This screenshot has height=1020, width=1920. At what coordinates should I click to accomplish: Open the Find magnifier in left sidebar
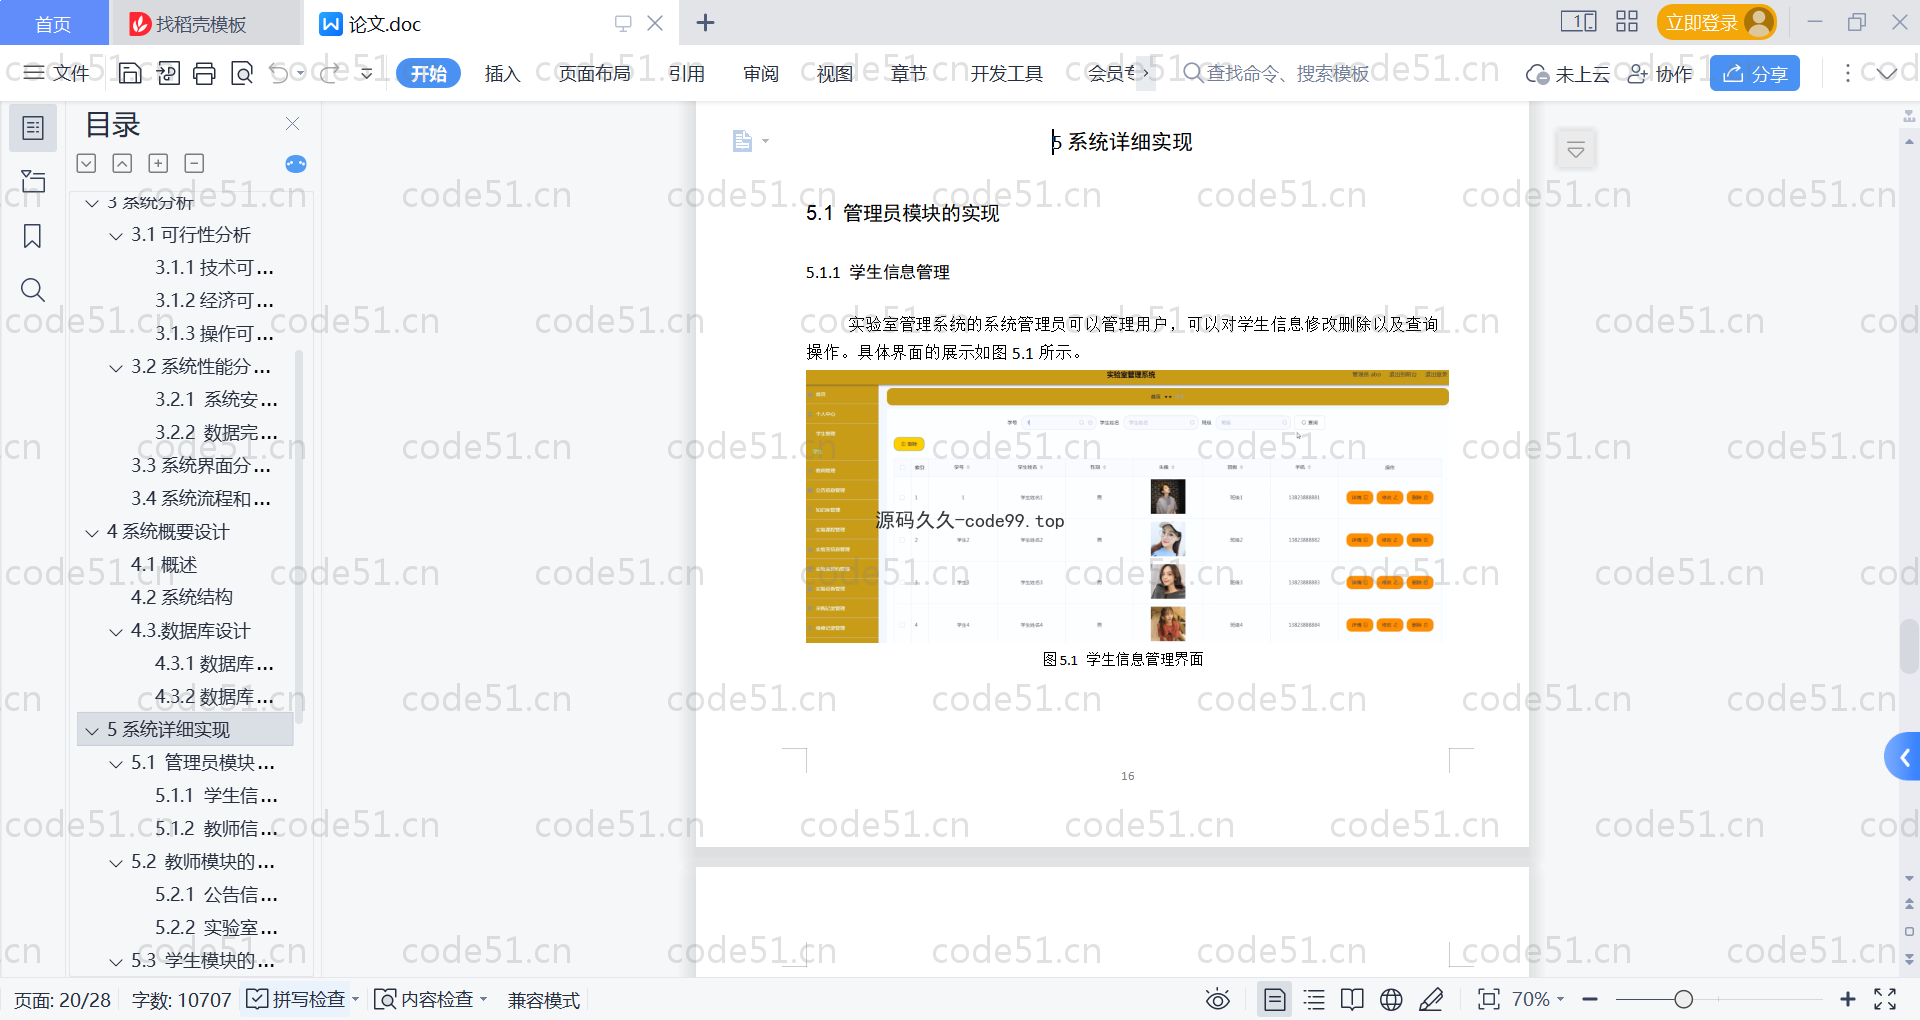coord(33,290)
